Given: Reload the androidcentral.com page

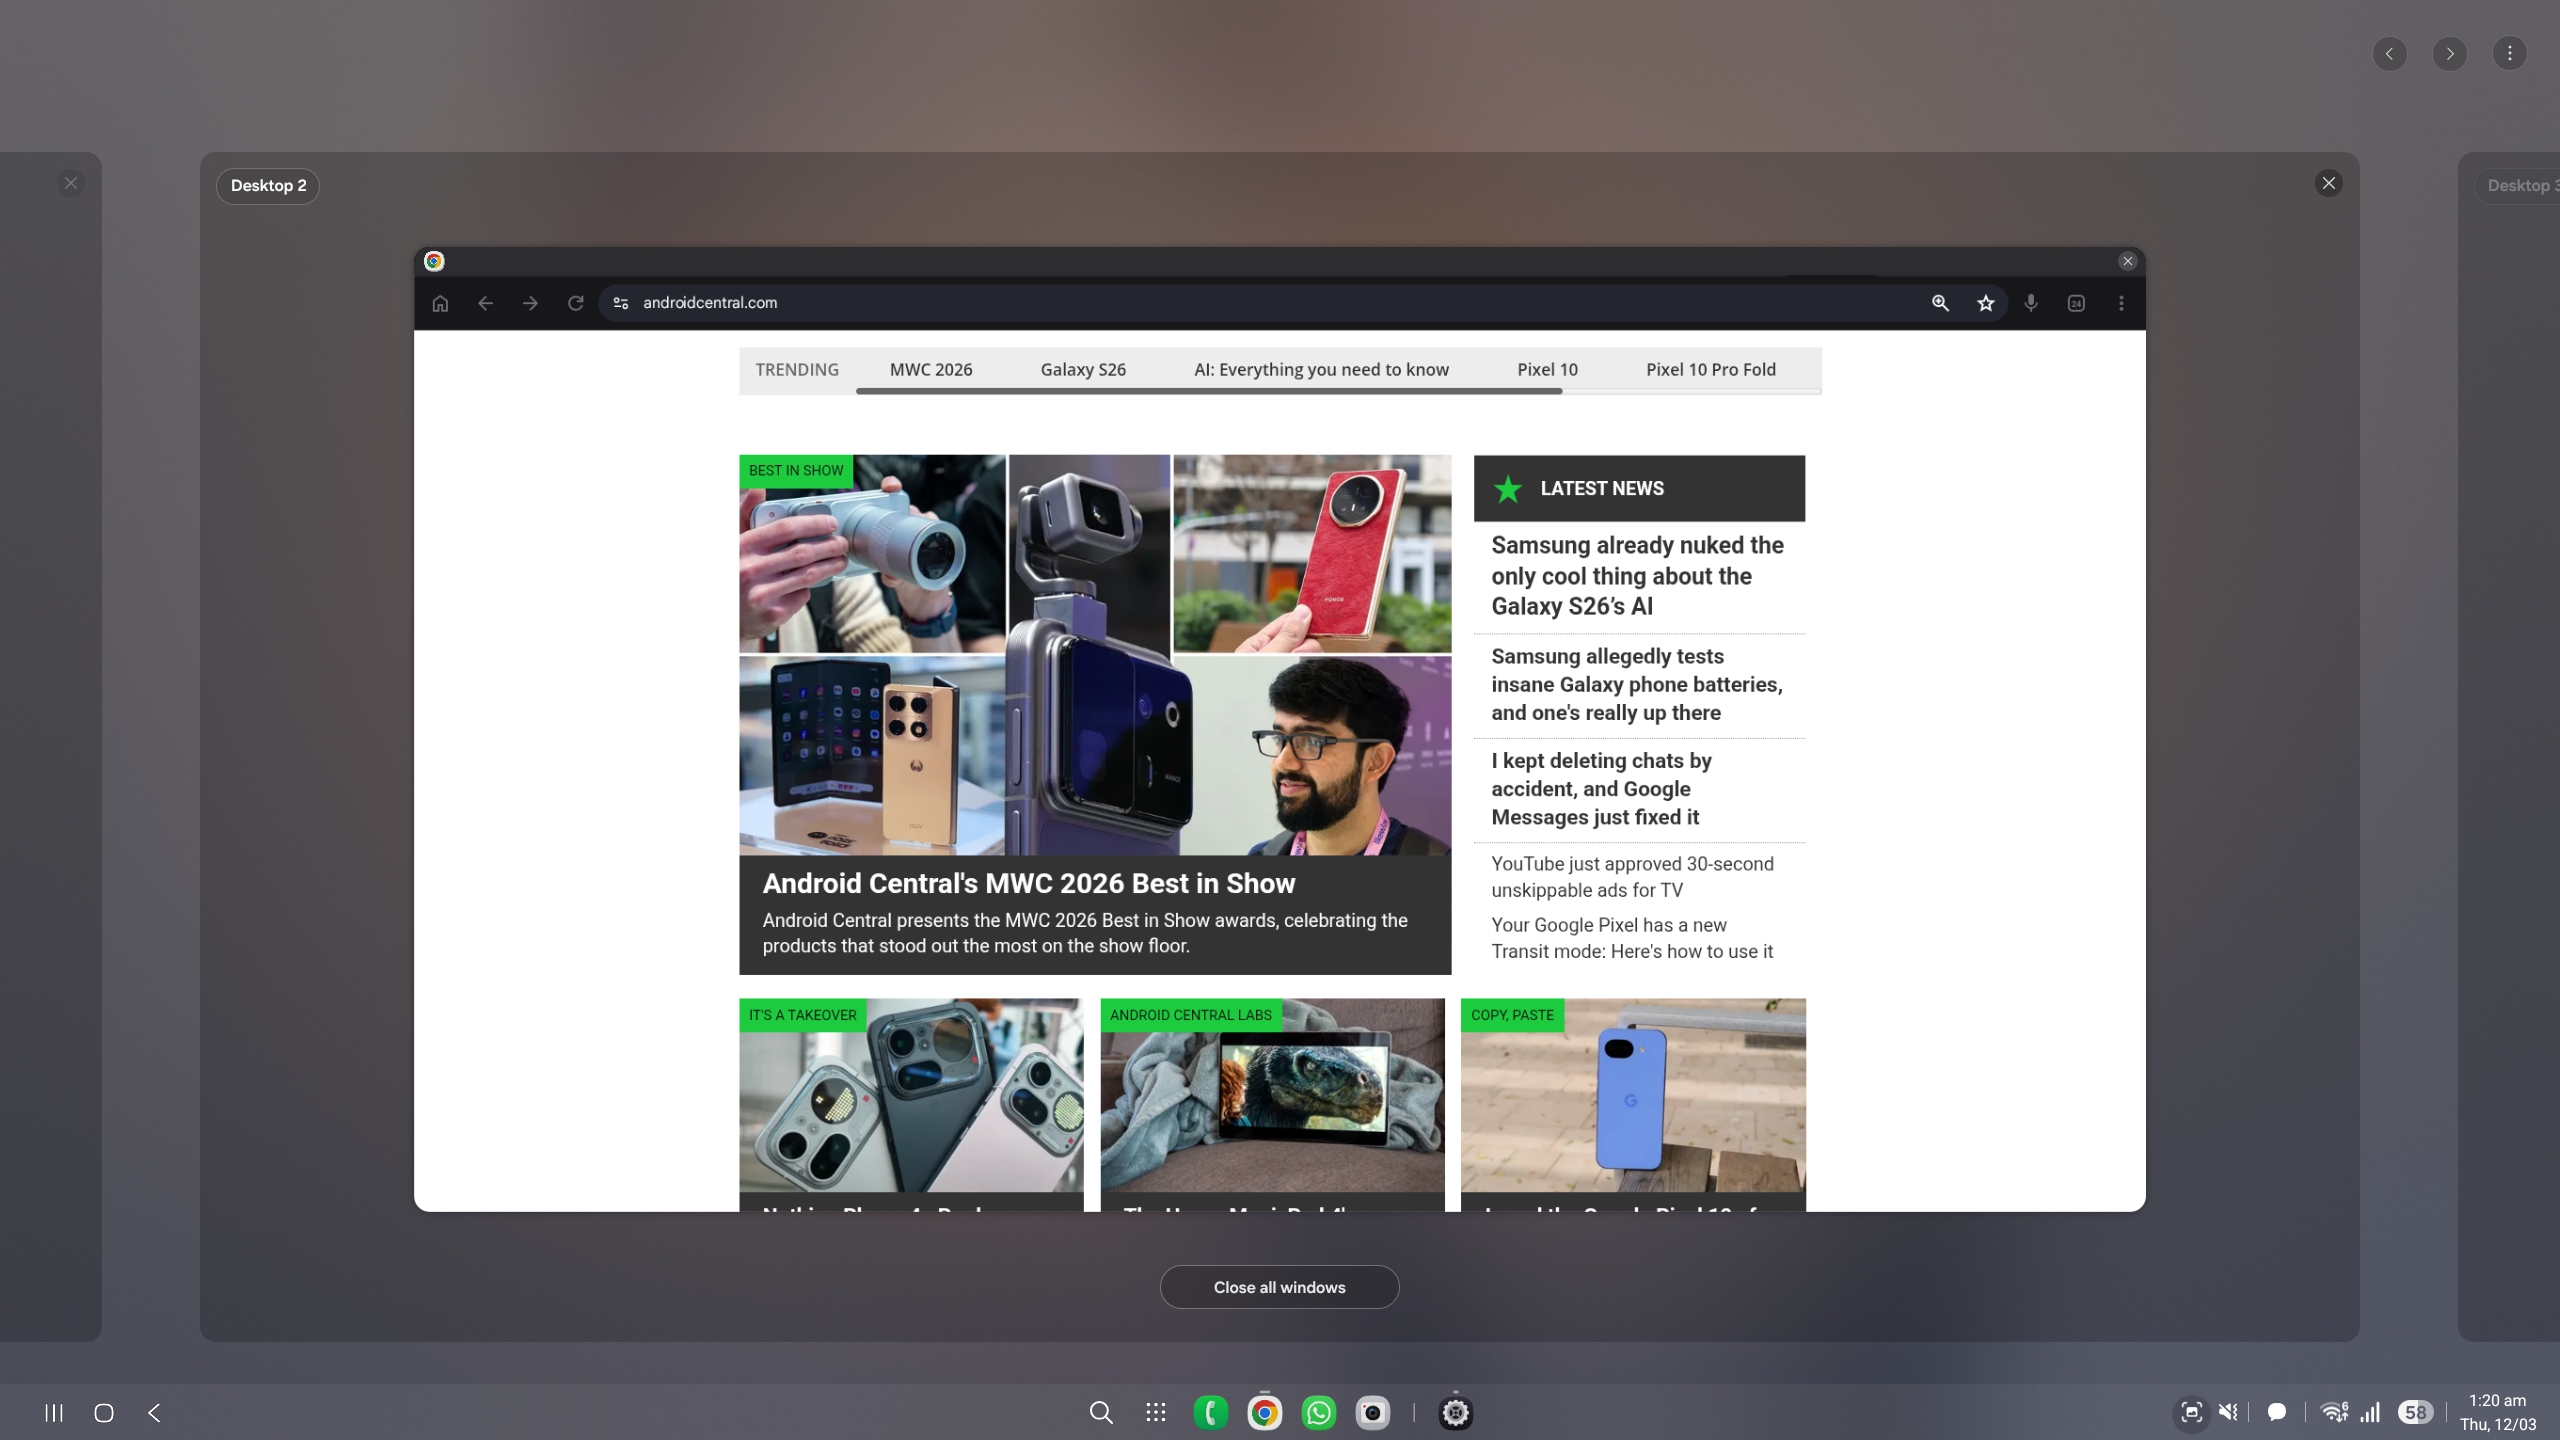Looking at the screenshot, I should pos(575,303).
